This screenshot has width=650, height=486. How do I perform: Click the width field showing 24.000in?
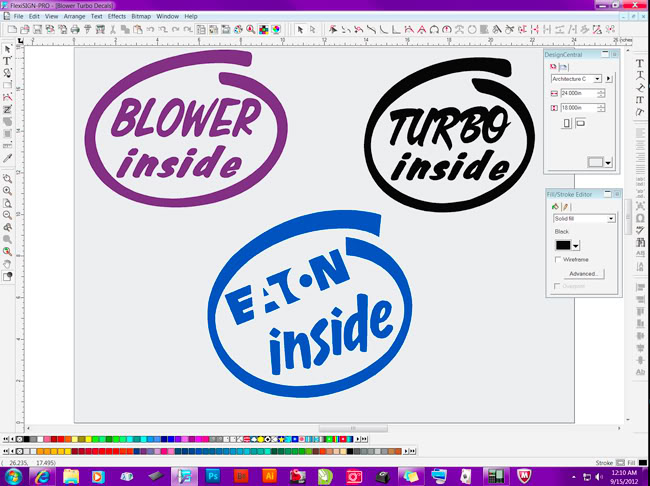coord(580,93)
